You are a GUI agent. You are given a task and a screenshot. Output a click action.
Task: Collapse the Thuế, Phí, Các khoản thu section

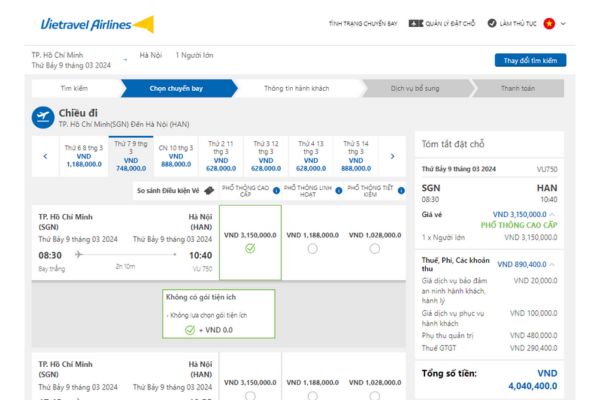(x=554, y=264)
